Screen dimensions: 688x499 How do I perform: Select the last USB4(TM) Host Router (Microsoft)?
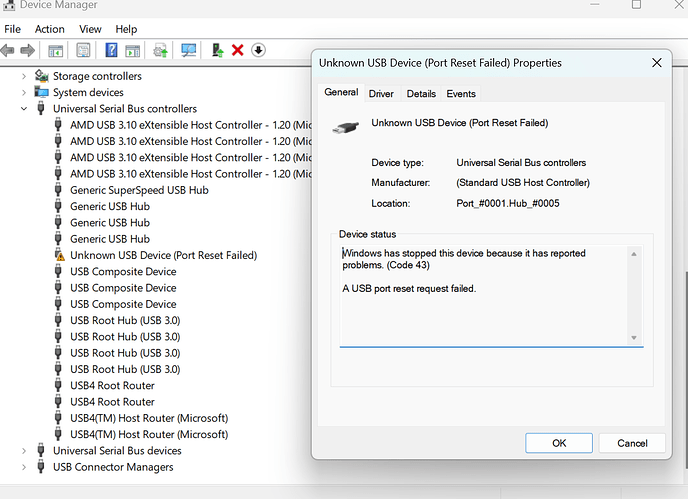point(149,434)
